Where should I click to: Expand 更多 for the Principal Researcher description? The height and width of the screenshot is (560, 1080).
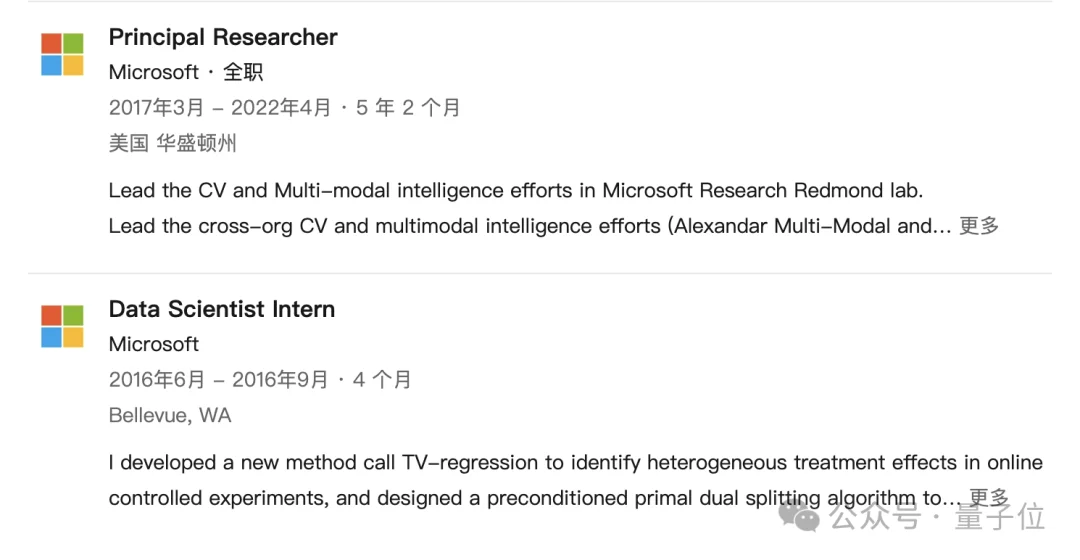coord(979,226)
